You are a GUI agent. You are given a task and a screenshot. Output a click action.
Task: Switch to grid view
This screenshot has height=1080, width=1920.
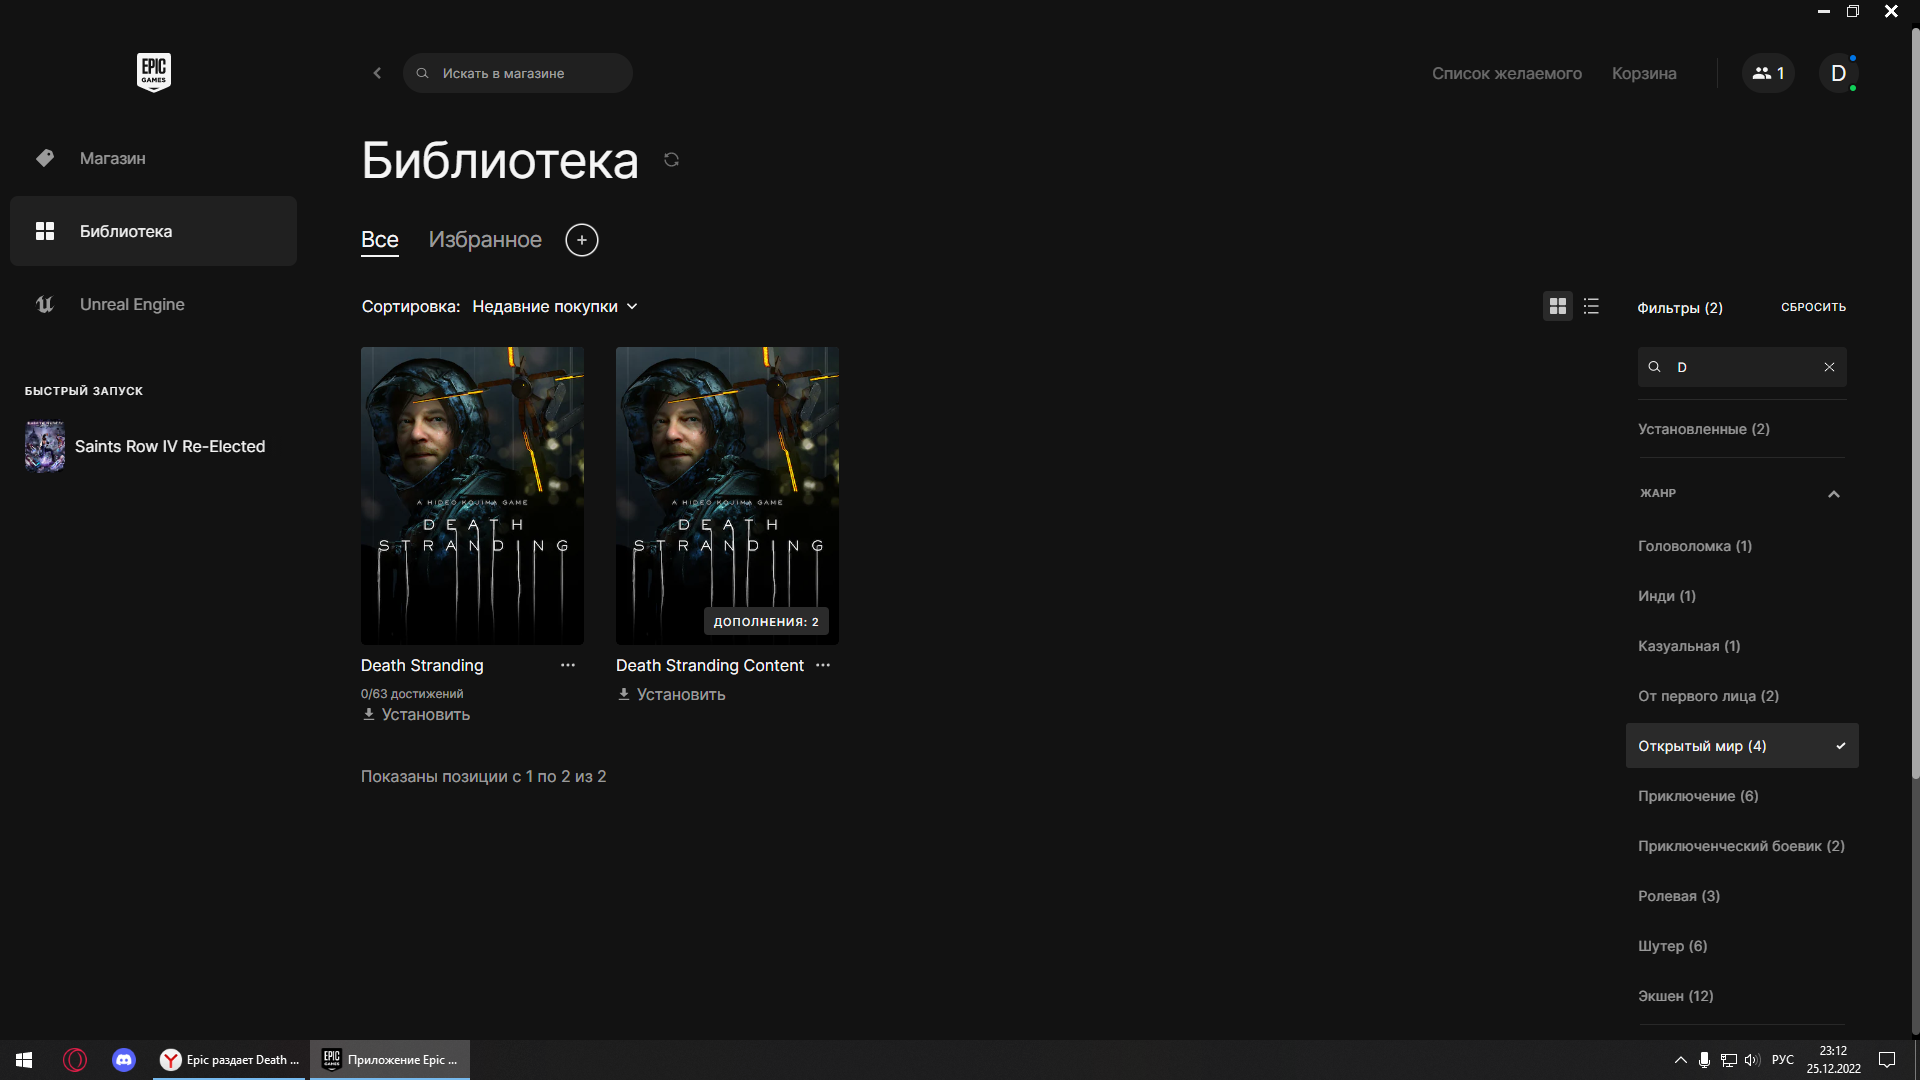point(1558,306)
